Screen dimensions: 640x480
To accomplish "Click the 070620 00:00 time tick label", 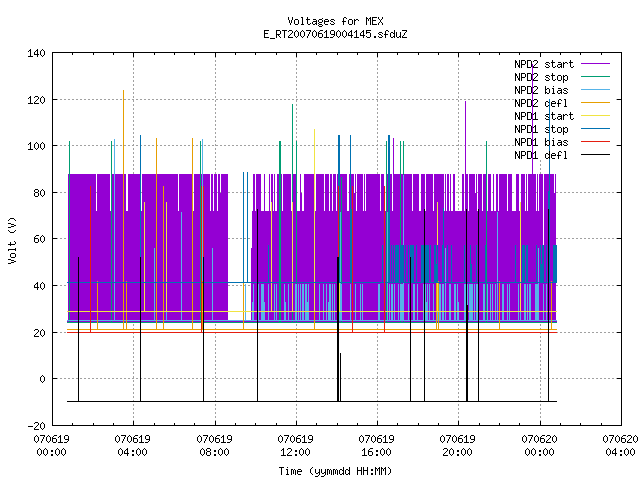I will point(540,446).
